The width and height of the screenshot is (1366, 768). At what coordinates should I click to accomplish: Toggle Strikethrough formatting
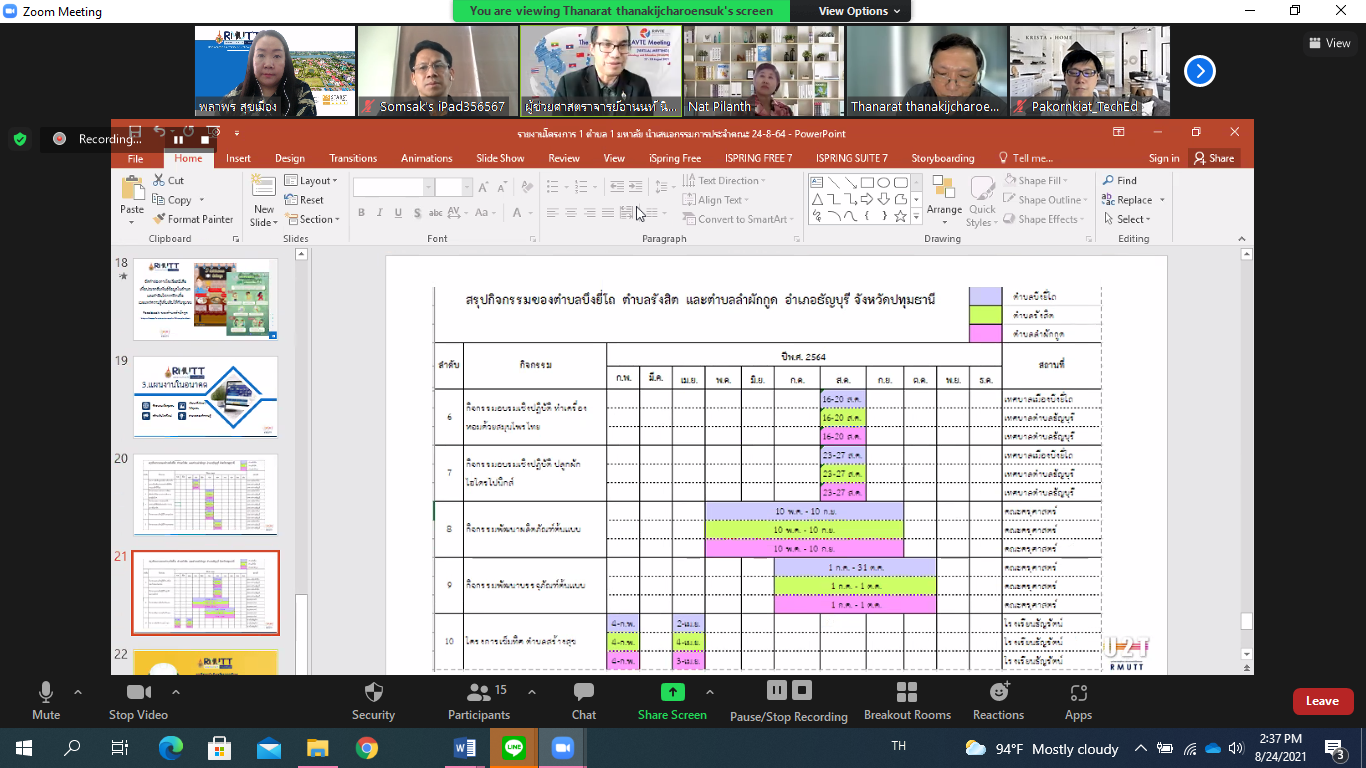(x=436, y=212)
